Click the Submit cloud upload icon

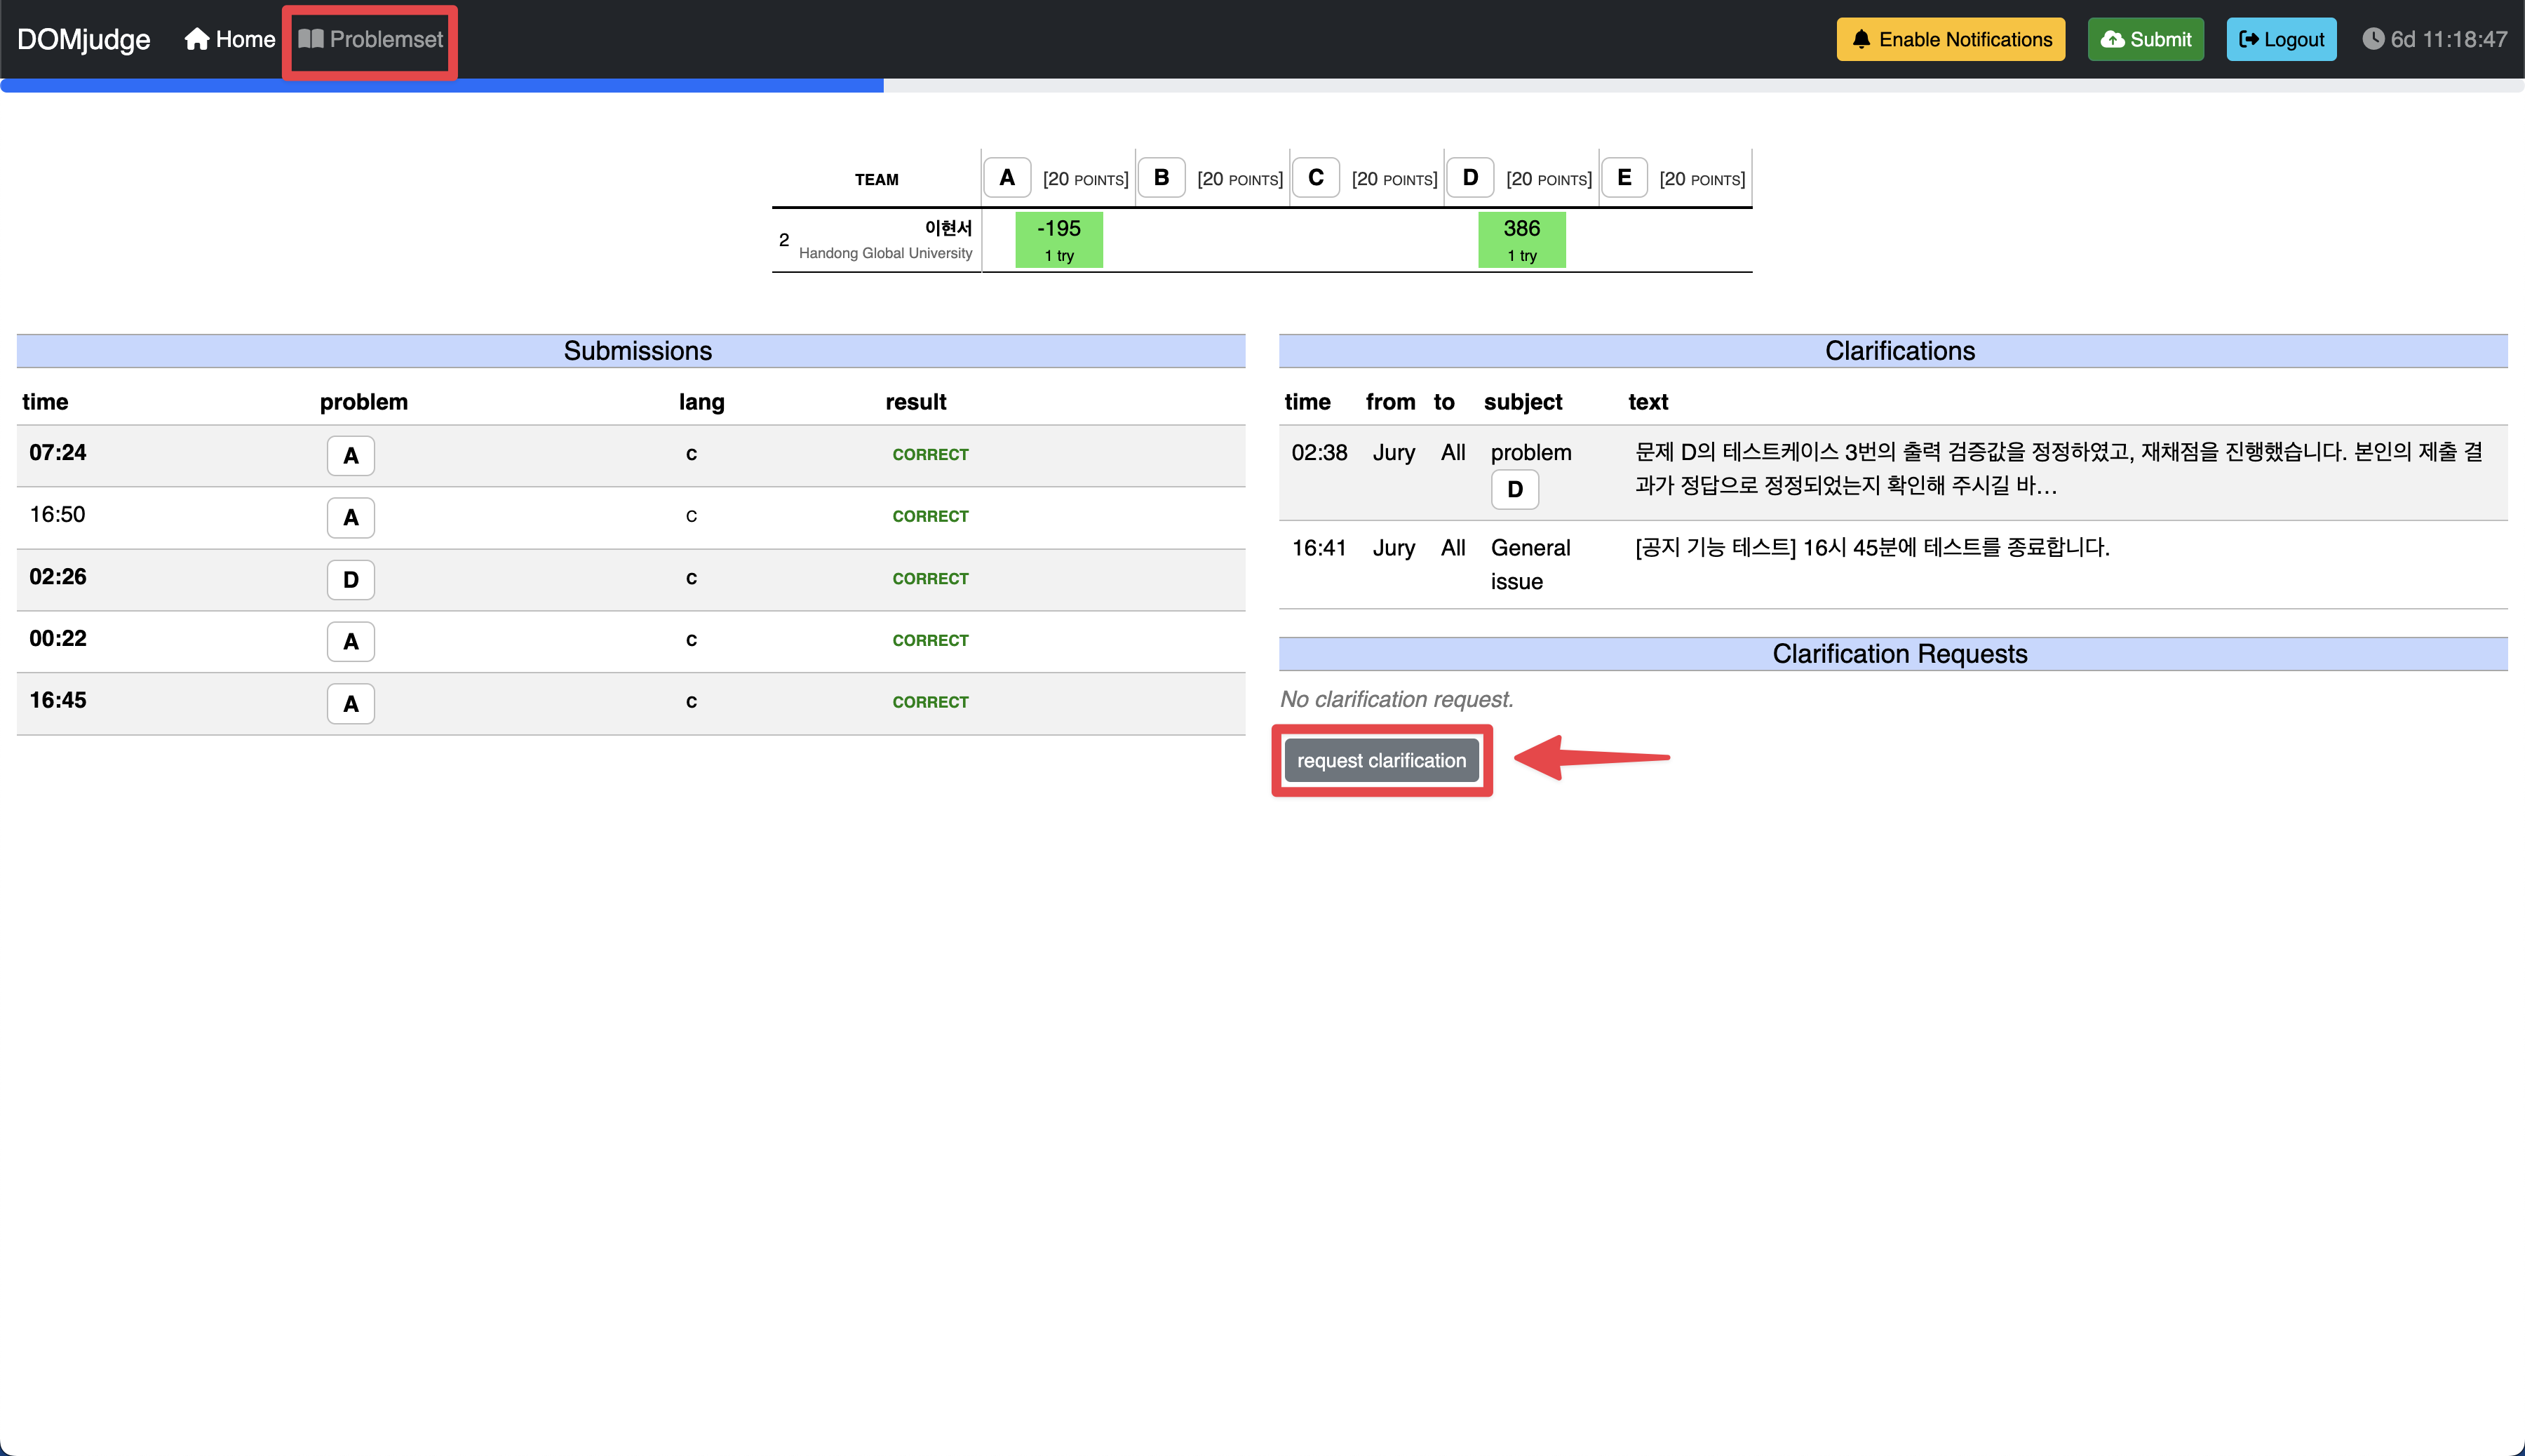[2112, 39]
